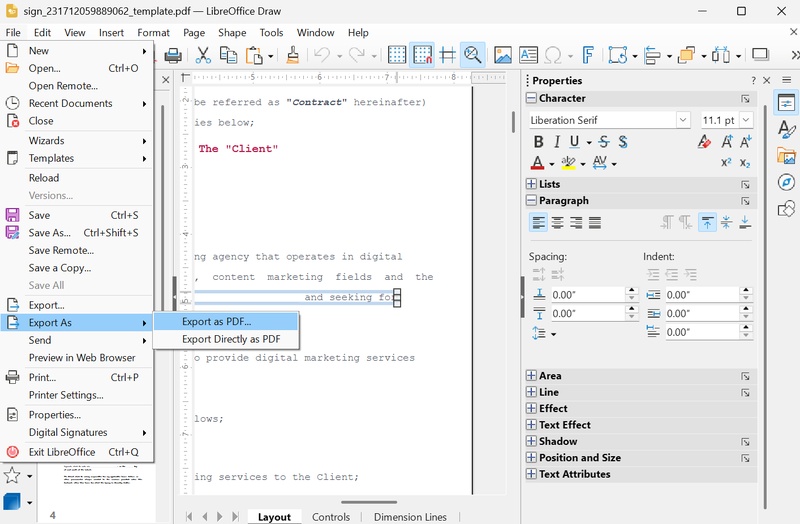800x524 pixels.
Task: Click Subscript icon
Action: [x=745, y=163]
